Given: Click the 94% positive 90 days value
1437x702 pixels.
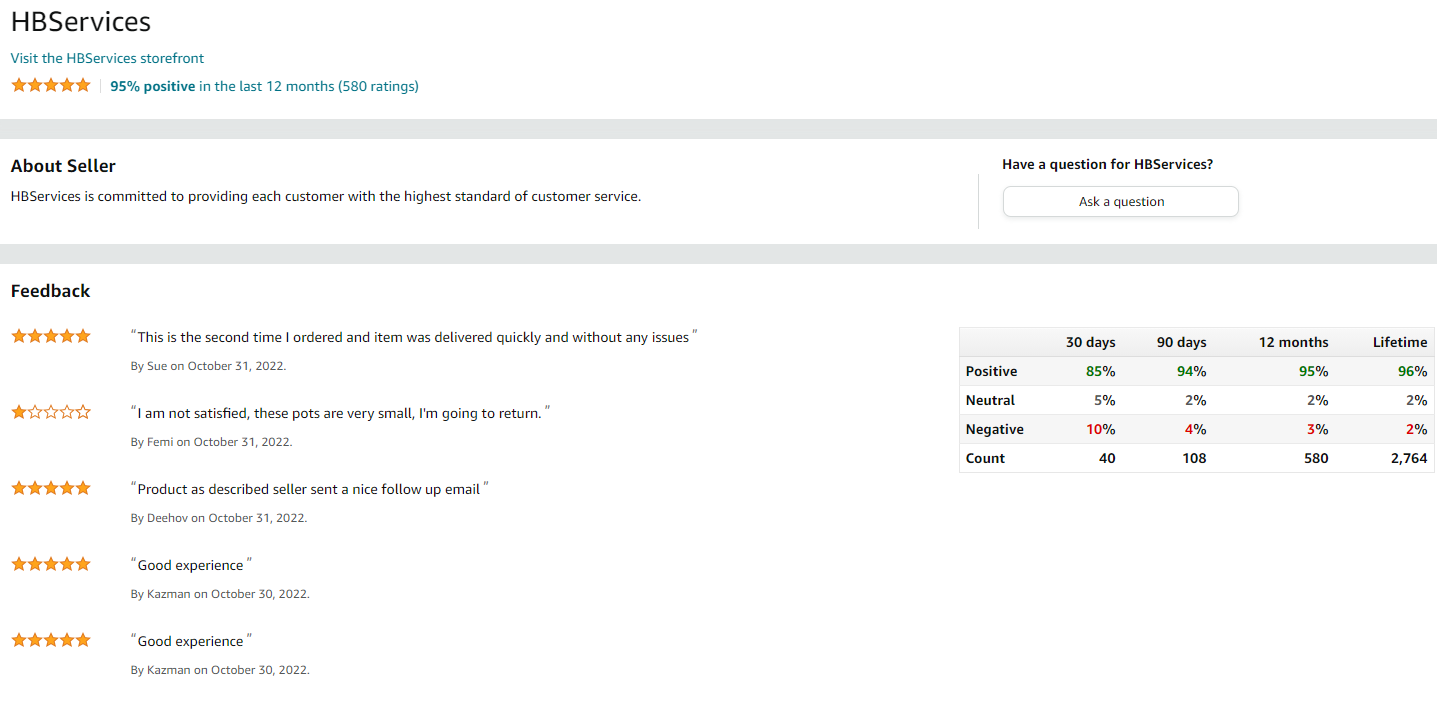Looking at the screenshot, I should pyautogui.click(x=1191, y=371).
